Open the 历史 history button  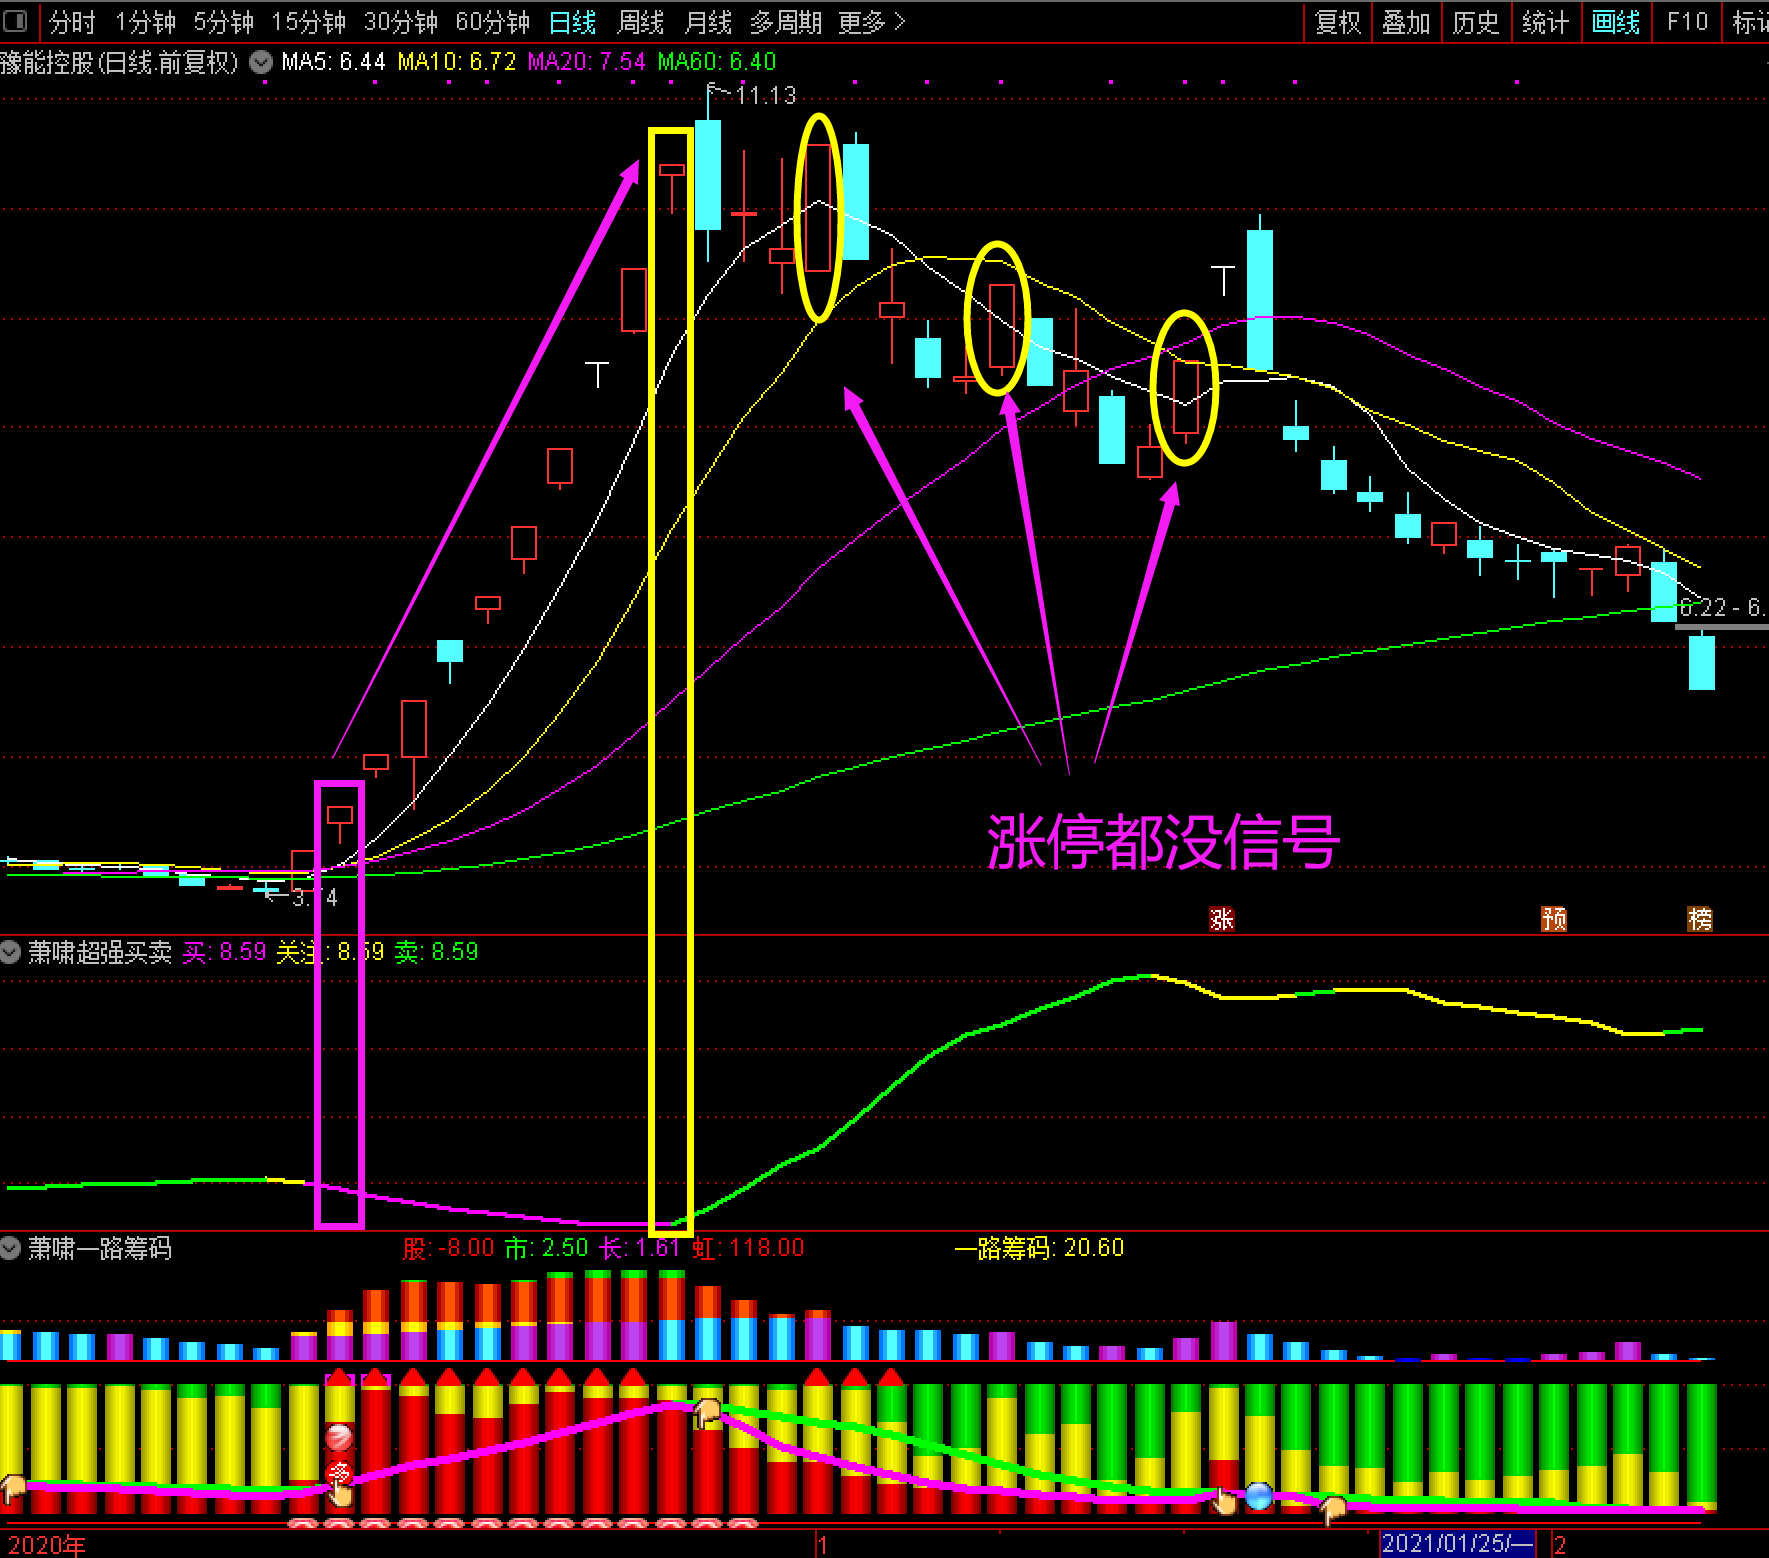click(x=1476, y=22)
